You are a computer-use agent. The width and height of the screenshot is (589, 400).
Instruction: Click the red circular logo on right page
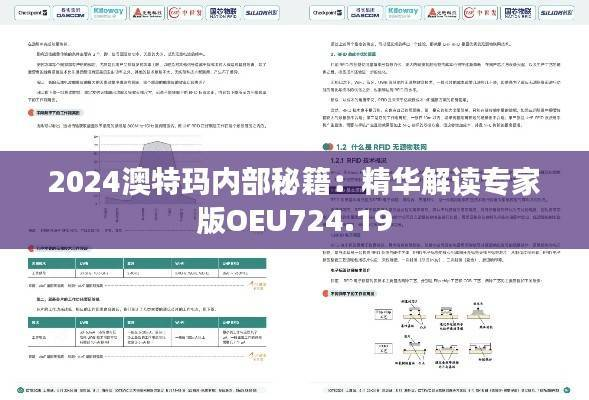480,13
